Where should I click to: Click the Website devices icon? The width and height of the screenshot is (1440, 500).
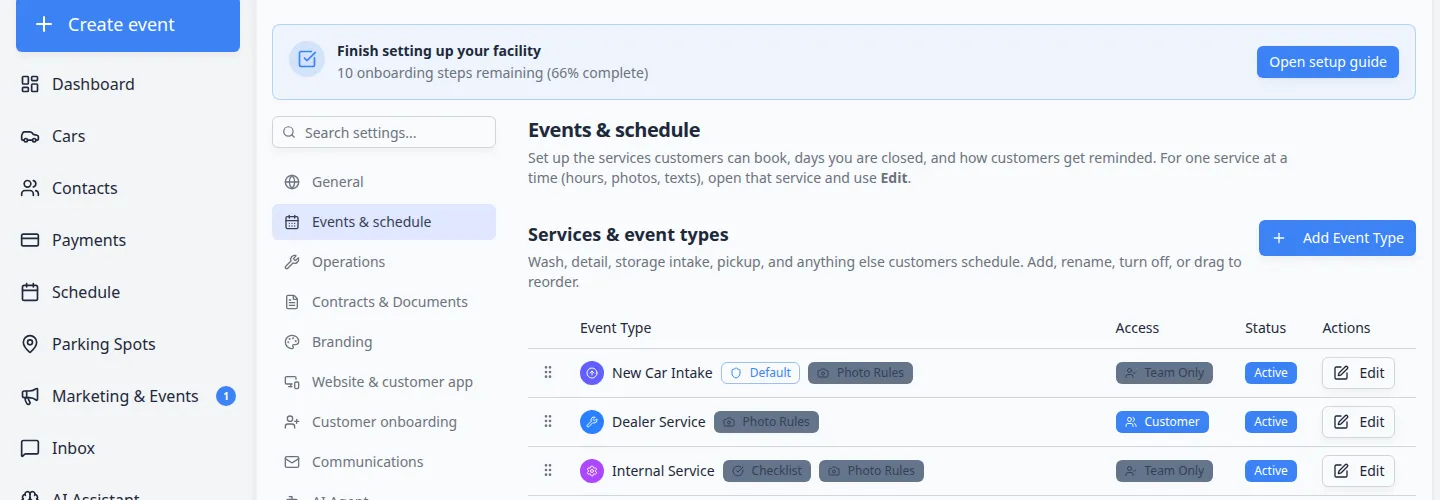pyautogui.click(x=292, y=382)
